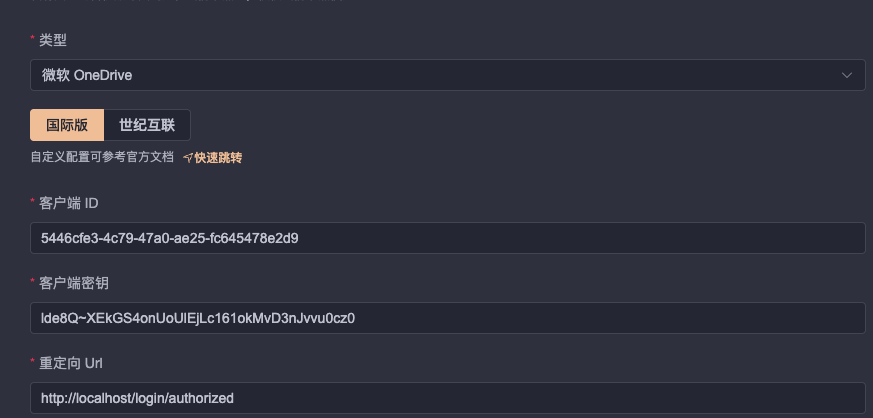Click the http://localhost/login/authorized text
Screen dimensions: 873x418
click(137, 398)
